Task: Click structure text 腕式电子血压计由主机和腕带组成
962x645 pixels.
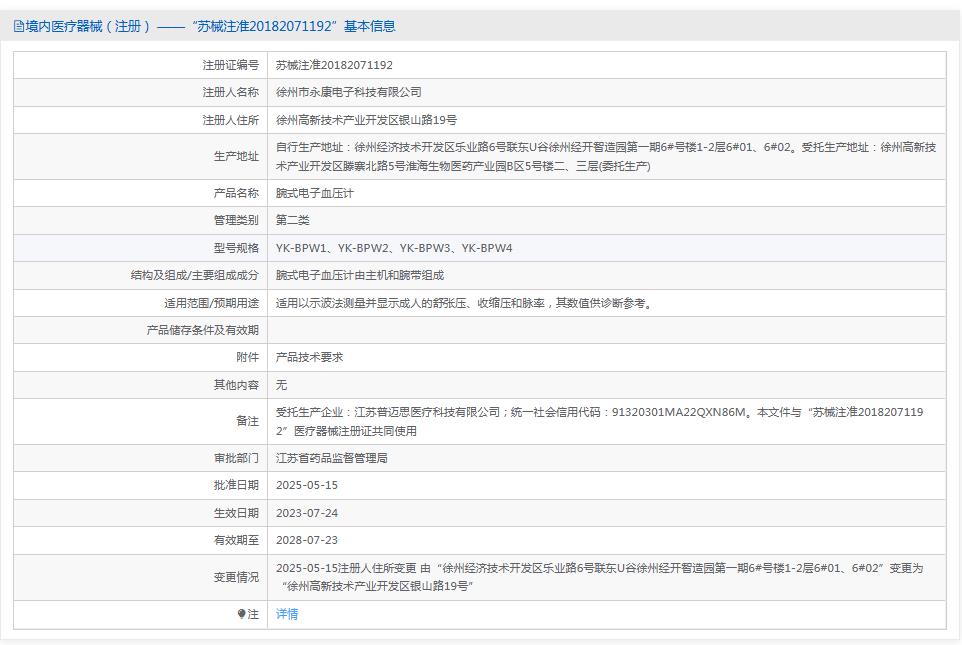Action: 360,275
